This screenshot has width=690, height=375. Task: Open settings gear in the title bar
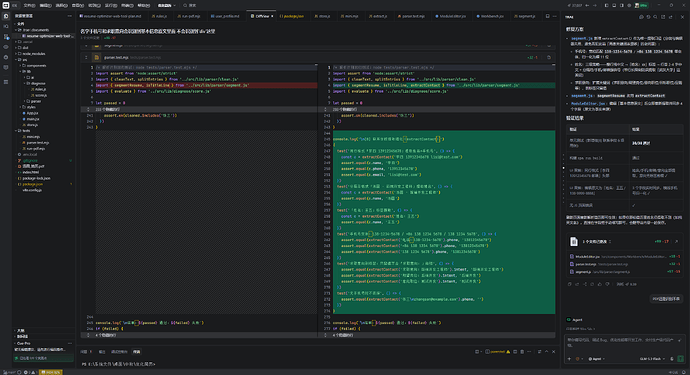(629, 5)
